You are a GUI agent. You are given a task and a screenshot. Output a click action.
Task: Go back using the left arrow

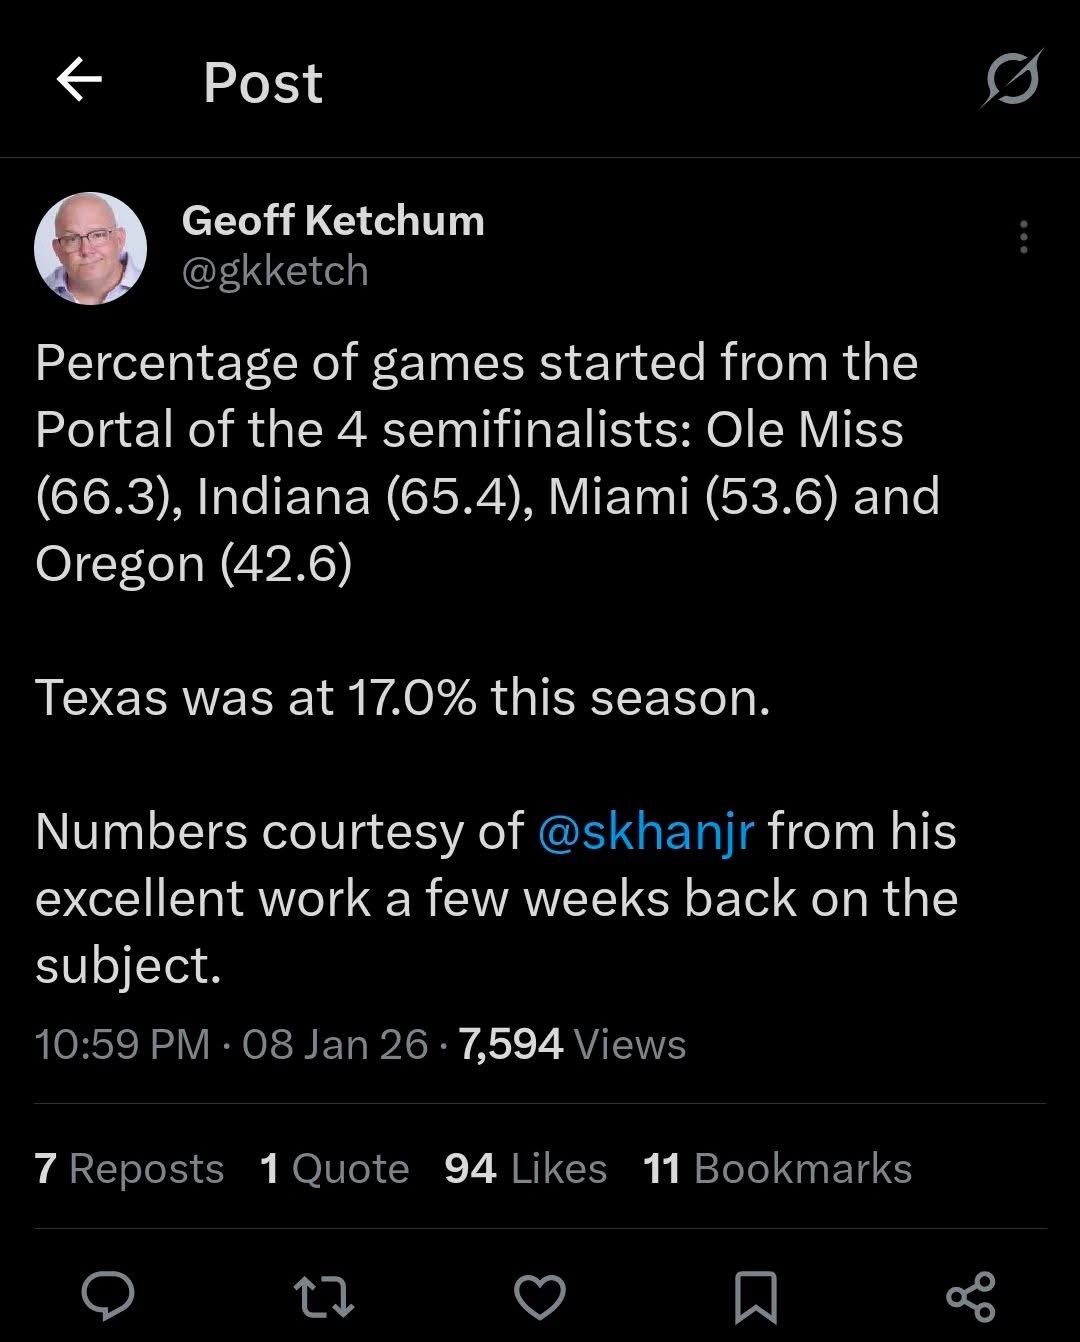(x=79, y=80)
